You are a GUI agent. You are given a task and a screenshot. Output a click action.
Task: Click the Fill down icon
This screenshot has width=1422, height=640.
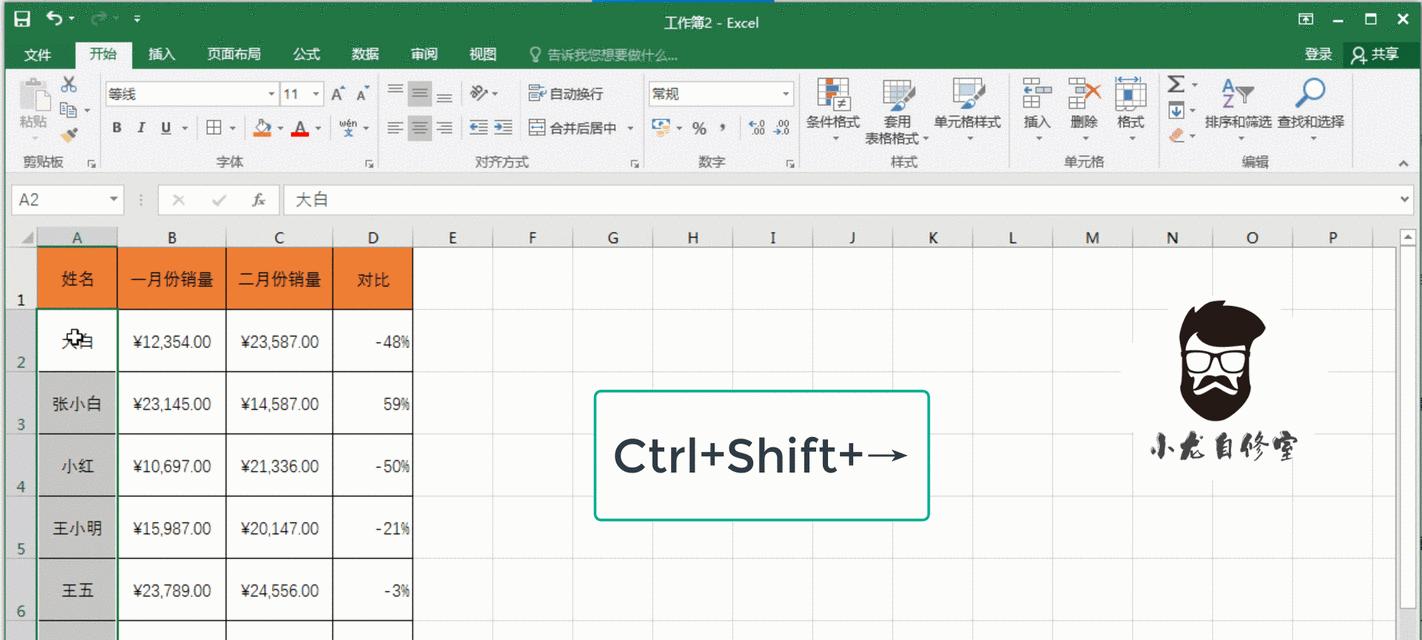pyautogui.click(x=1176, y=110)
